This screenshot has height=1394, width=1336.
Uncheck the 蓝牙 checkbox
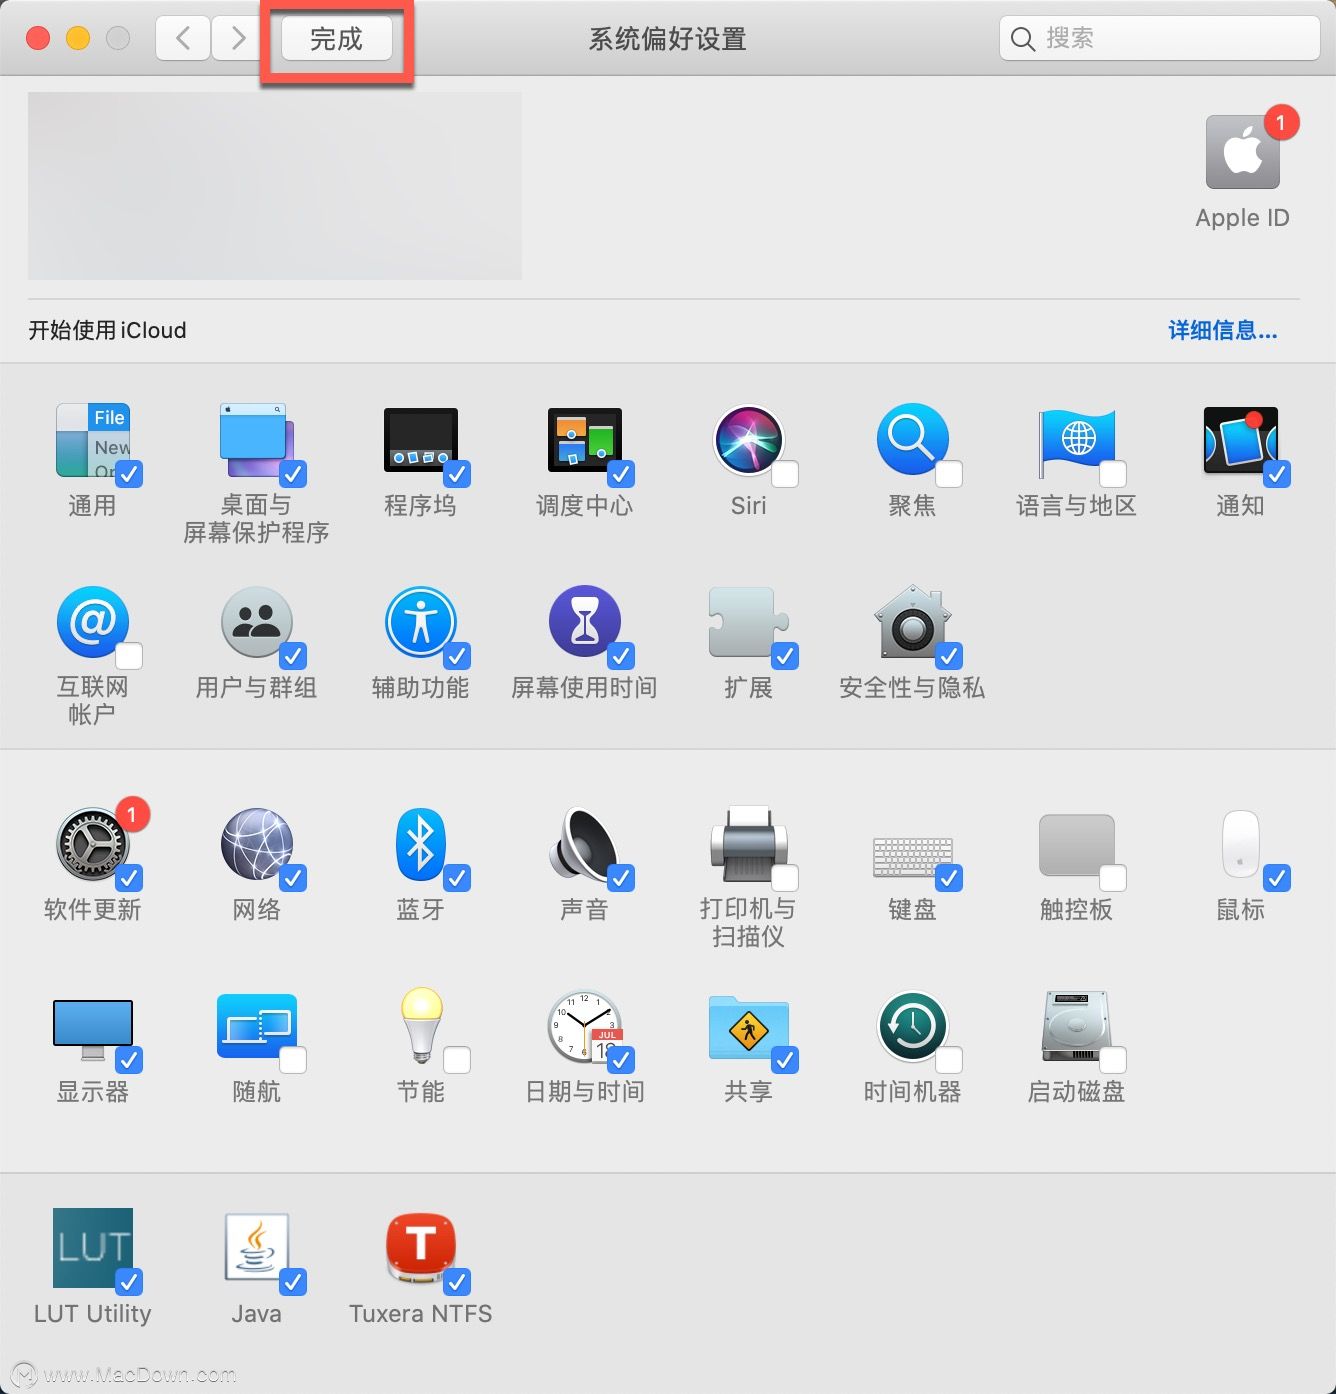click(458, 878)
